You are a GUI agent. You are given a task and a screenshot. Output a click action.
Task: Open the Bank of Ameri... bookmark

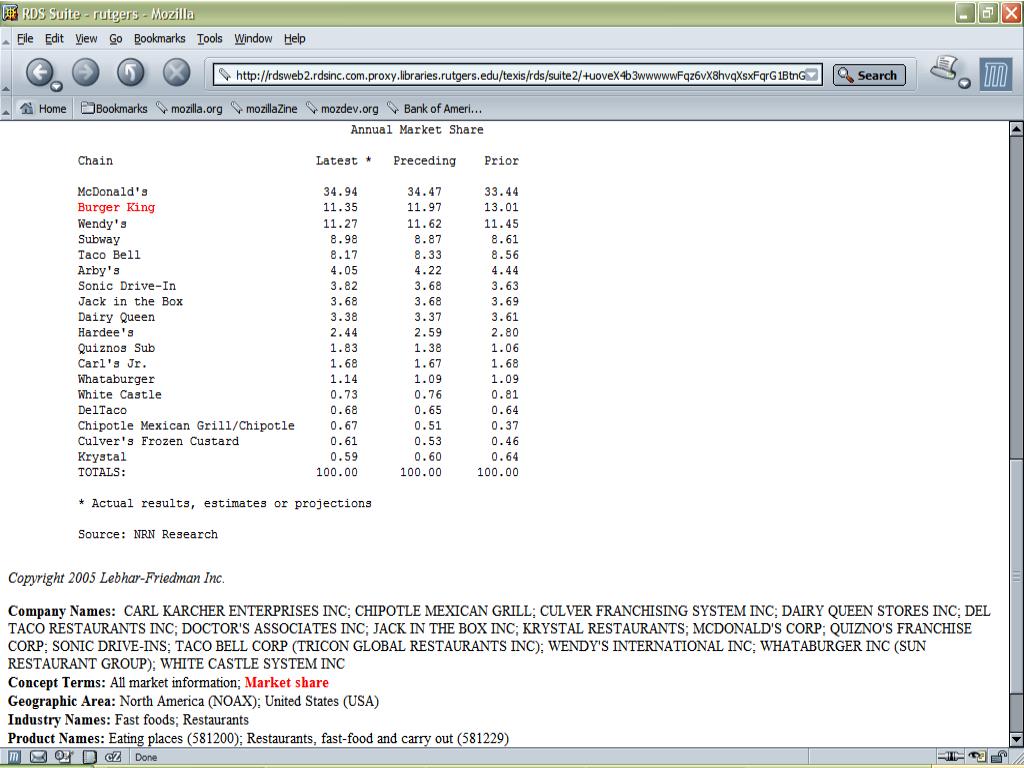click(x=434, y=108)
